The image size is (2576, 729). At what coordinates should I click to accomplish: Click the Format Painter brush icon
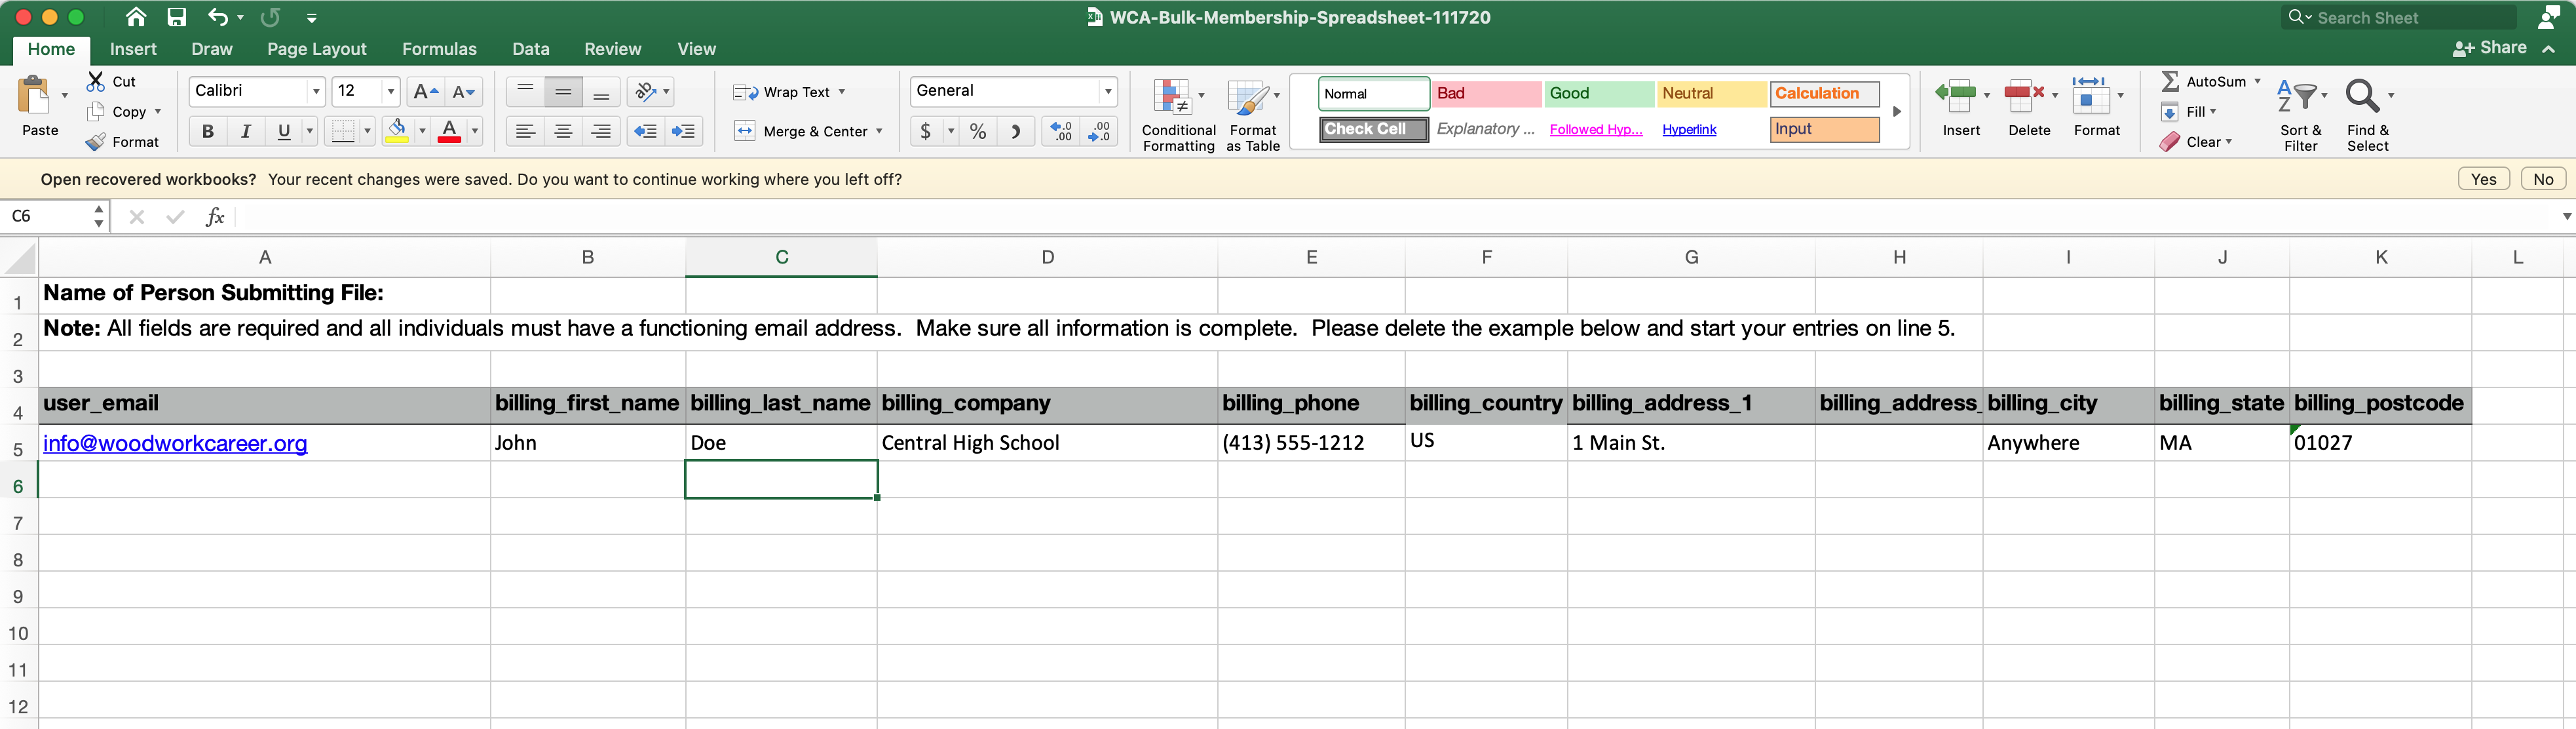(x=96, y=142)
